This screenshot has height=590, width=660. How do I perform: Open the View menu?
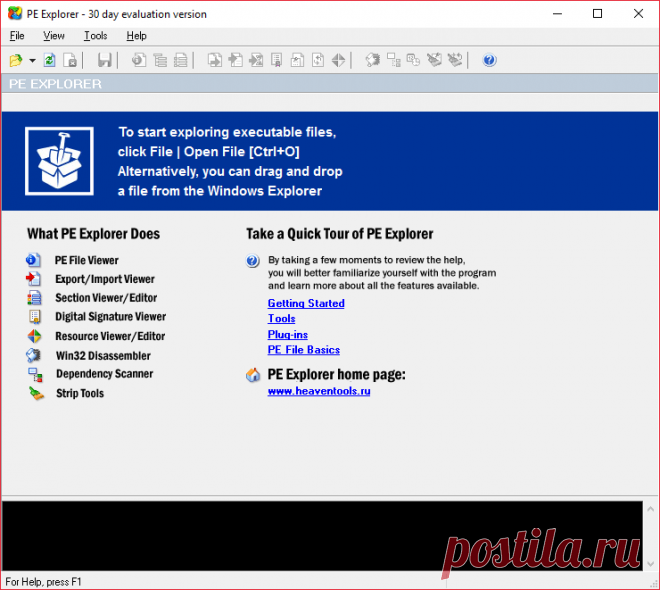tap(54, 36)
